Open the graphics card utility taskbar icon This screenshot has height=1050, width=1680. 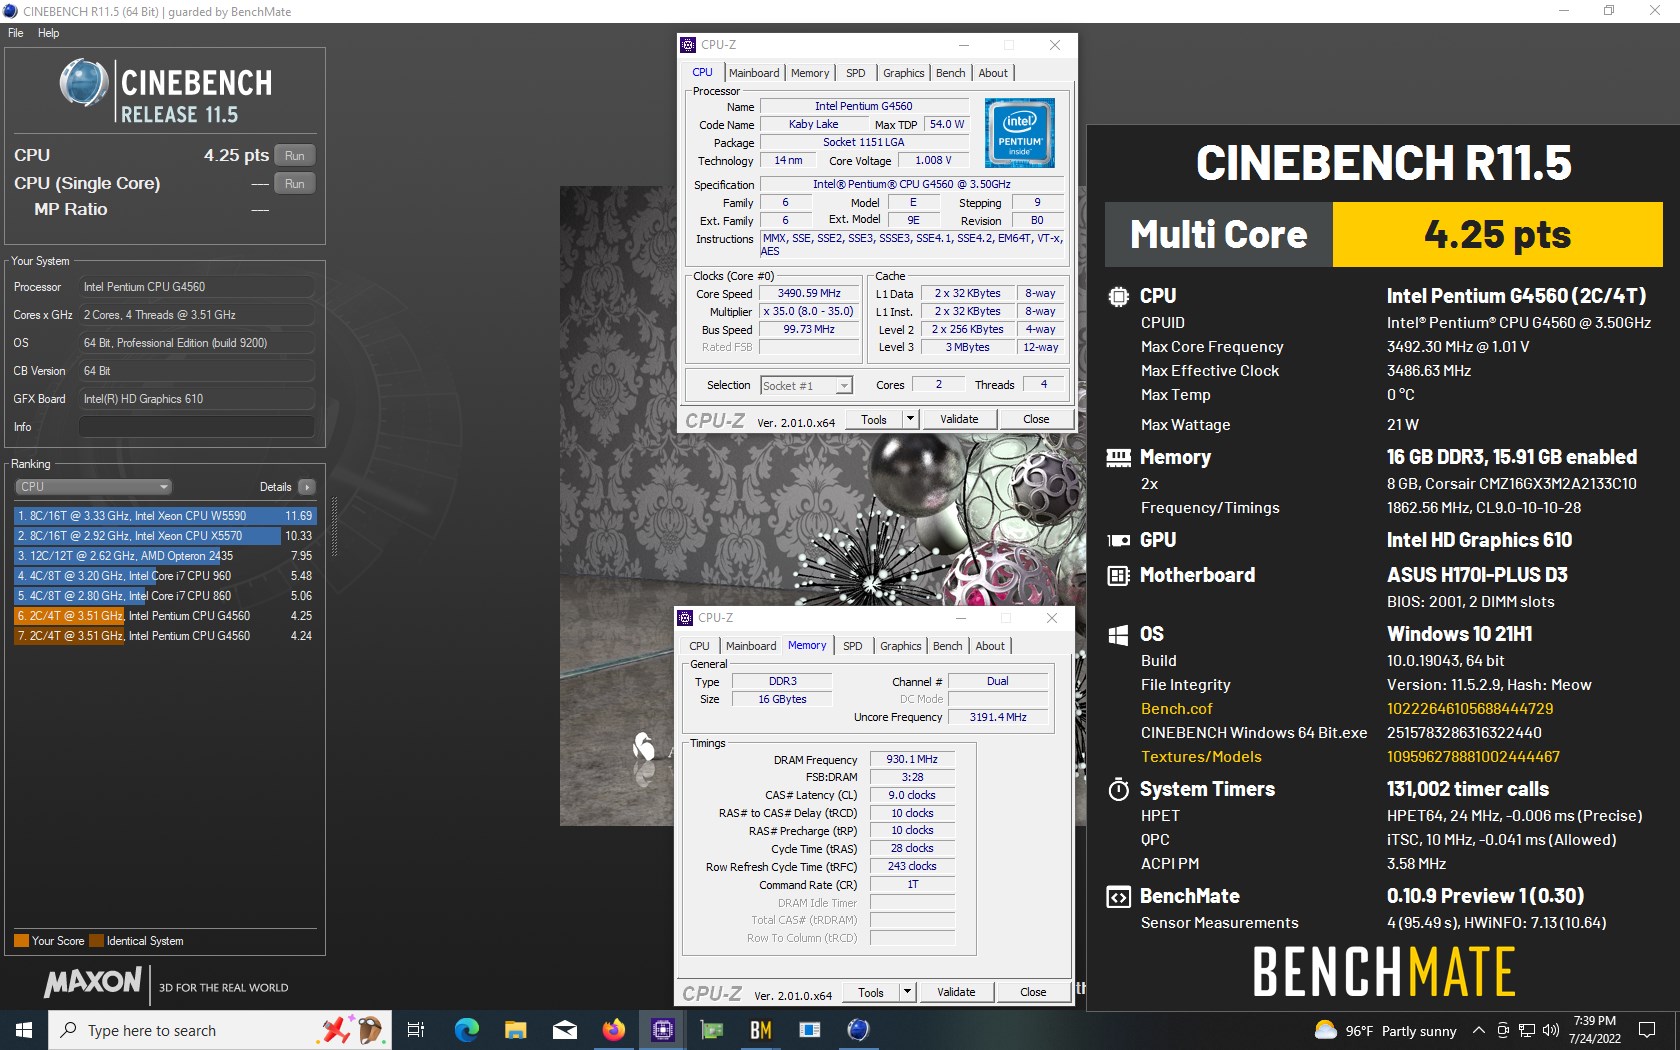point(711,1029)
